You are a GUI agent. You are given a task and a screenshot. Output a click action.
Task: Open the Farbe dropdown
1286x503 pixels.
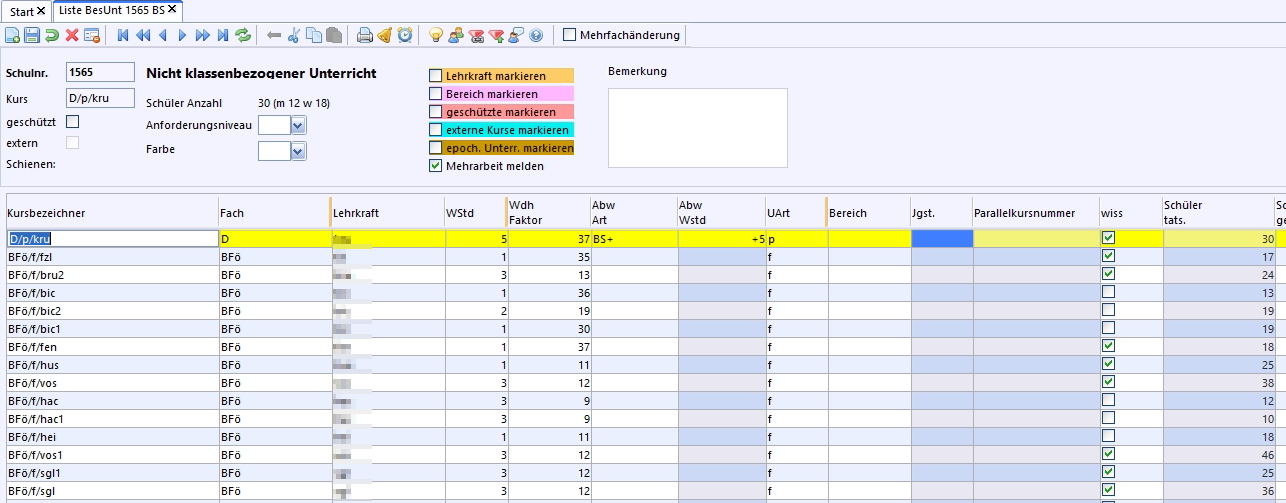coord(298,151)
